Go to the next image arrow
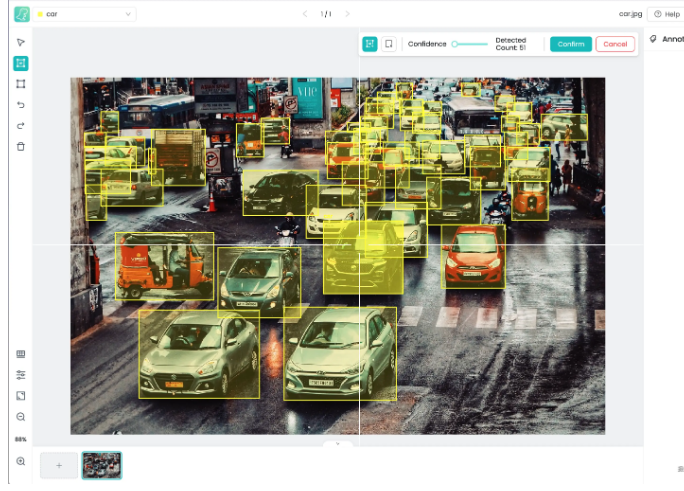The image size is (684, 491). (x=347, y=14)
